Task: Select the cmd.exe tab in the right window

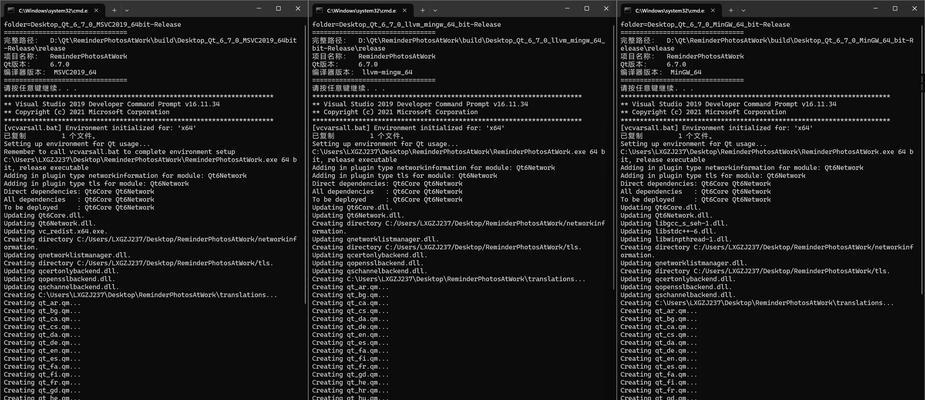Action: pos(672,10)
